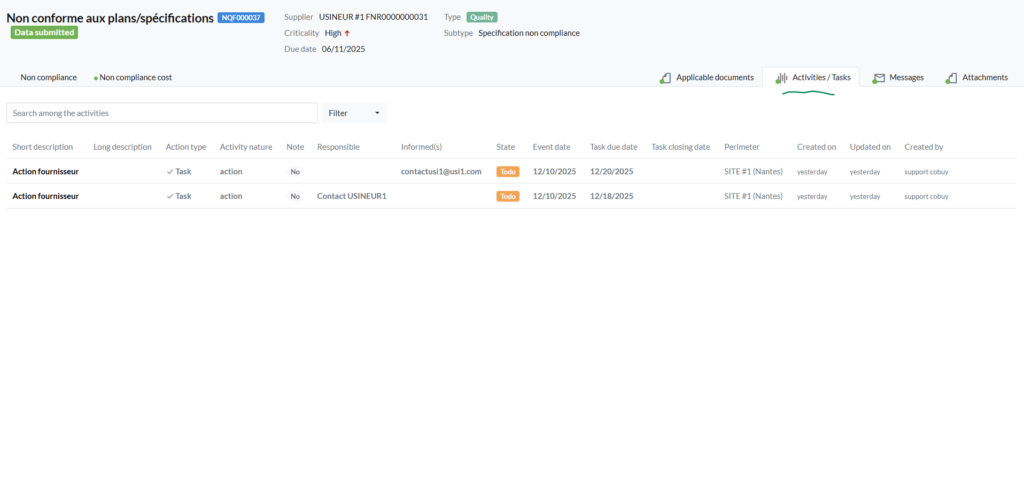Screen dimensions: 1024x484
Task: Click the Note 'No' badge in second row
Action: [x=295, y=196]
